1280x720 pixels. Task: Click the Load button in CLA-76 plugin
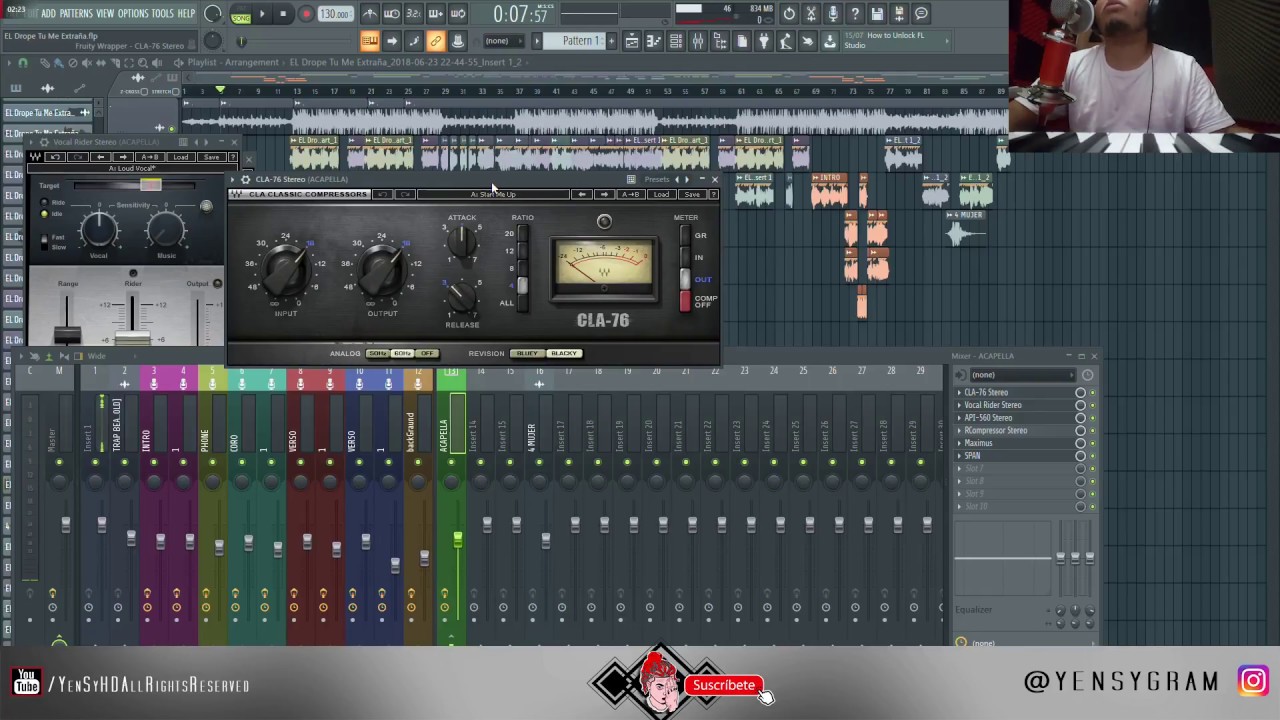click(x=661, y=194)
